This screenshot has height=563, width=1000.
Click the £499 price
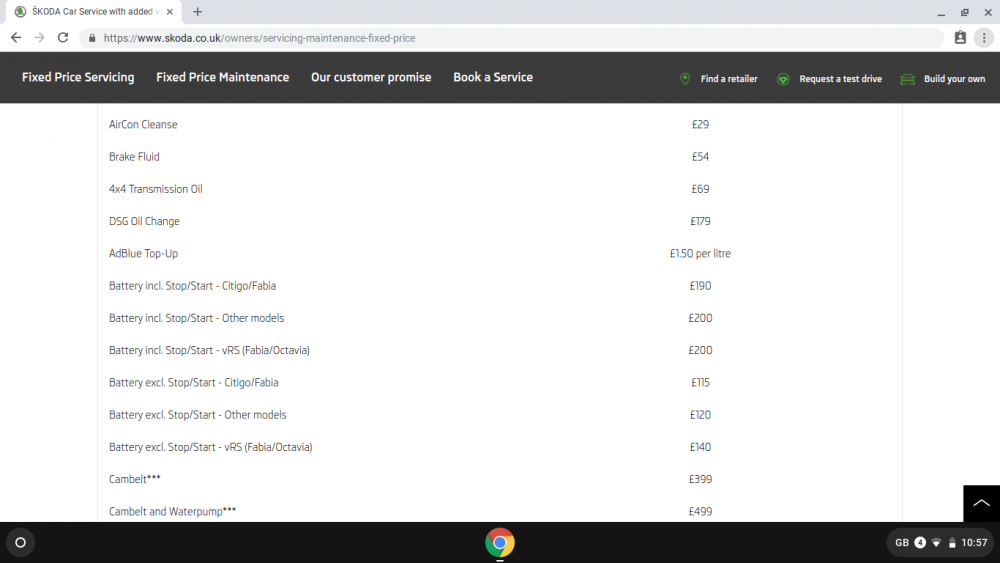(700, 511)
